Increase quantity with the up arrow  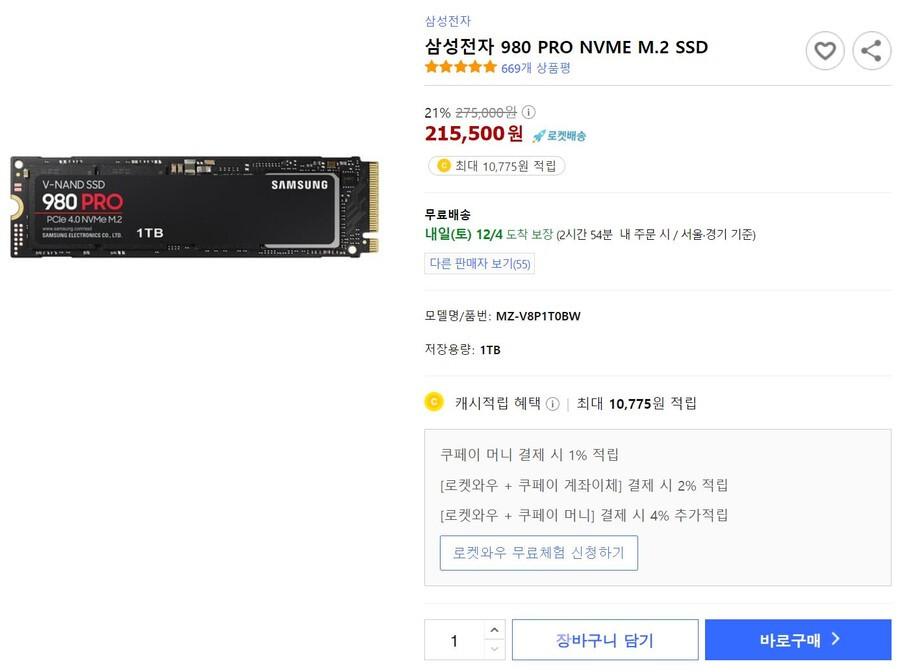(x=494, y=630)
